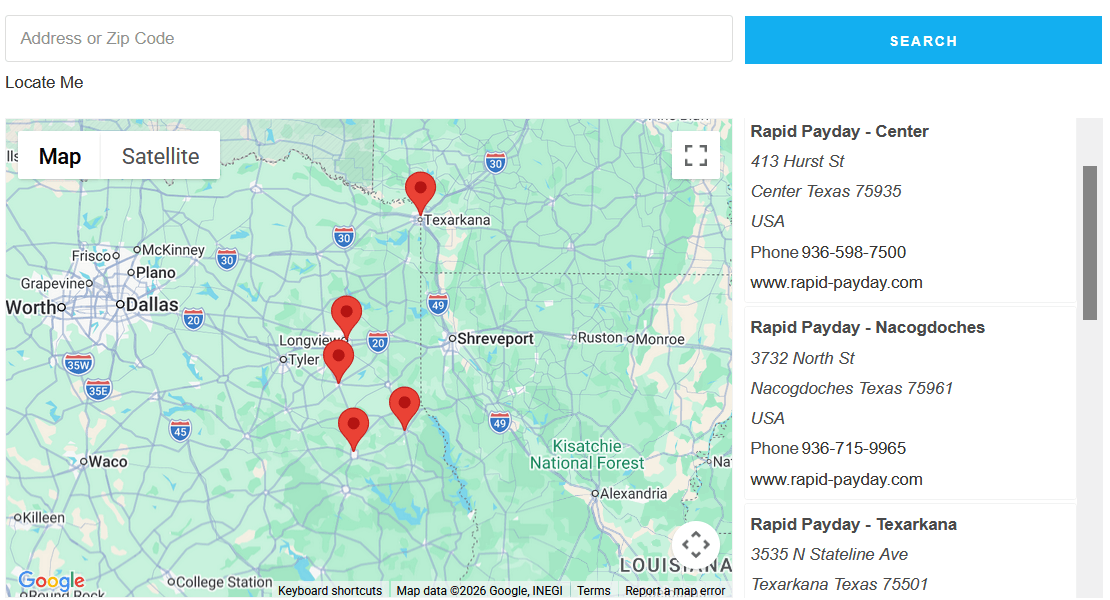Click the 413 Hurst St address

pyautogui.click(x=797, y=161)
